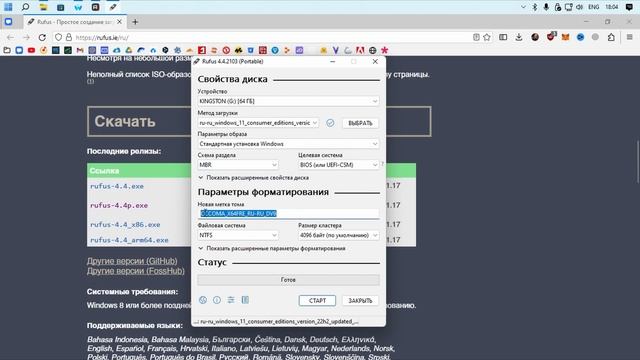Open the clock showing 18:04
This screenshot has height=360, width=640.
pyautogui.click(x=611, y=7)
